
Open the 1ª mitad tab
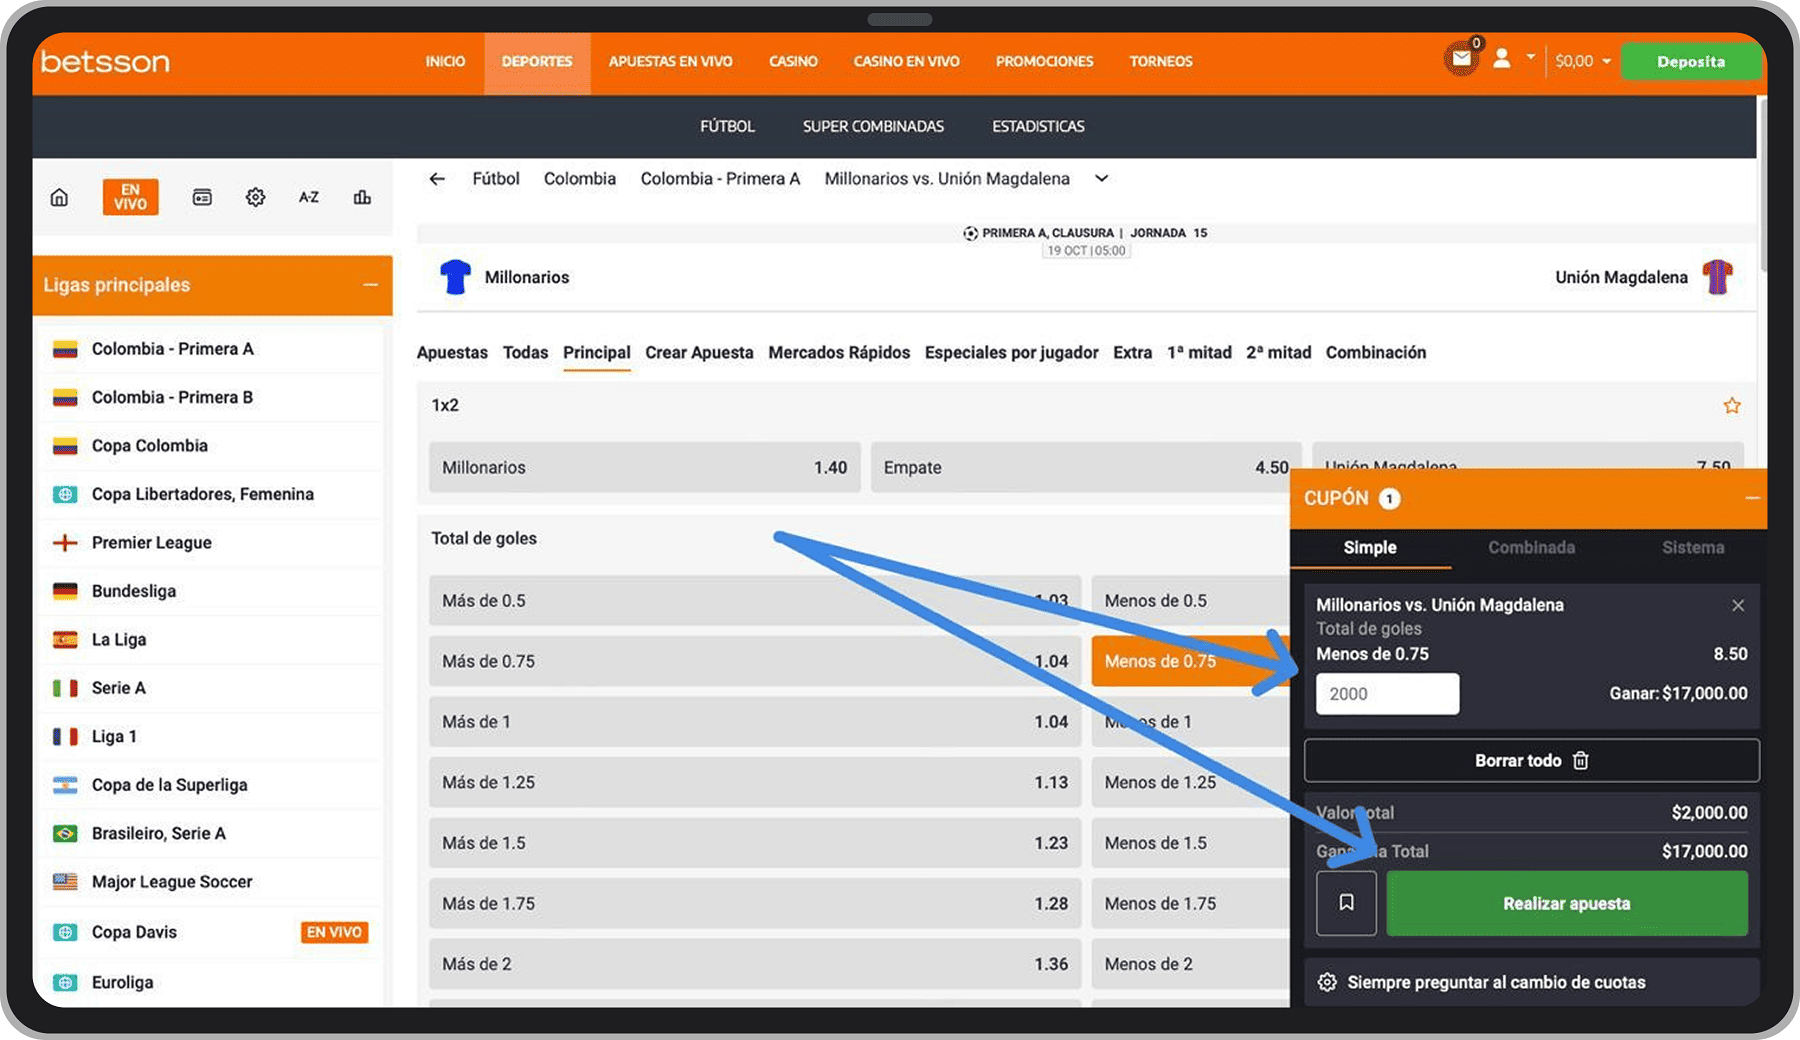click(1199, 353)
